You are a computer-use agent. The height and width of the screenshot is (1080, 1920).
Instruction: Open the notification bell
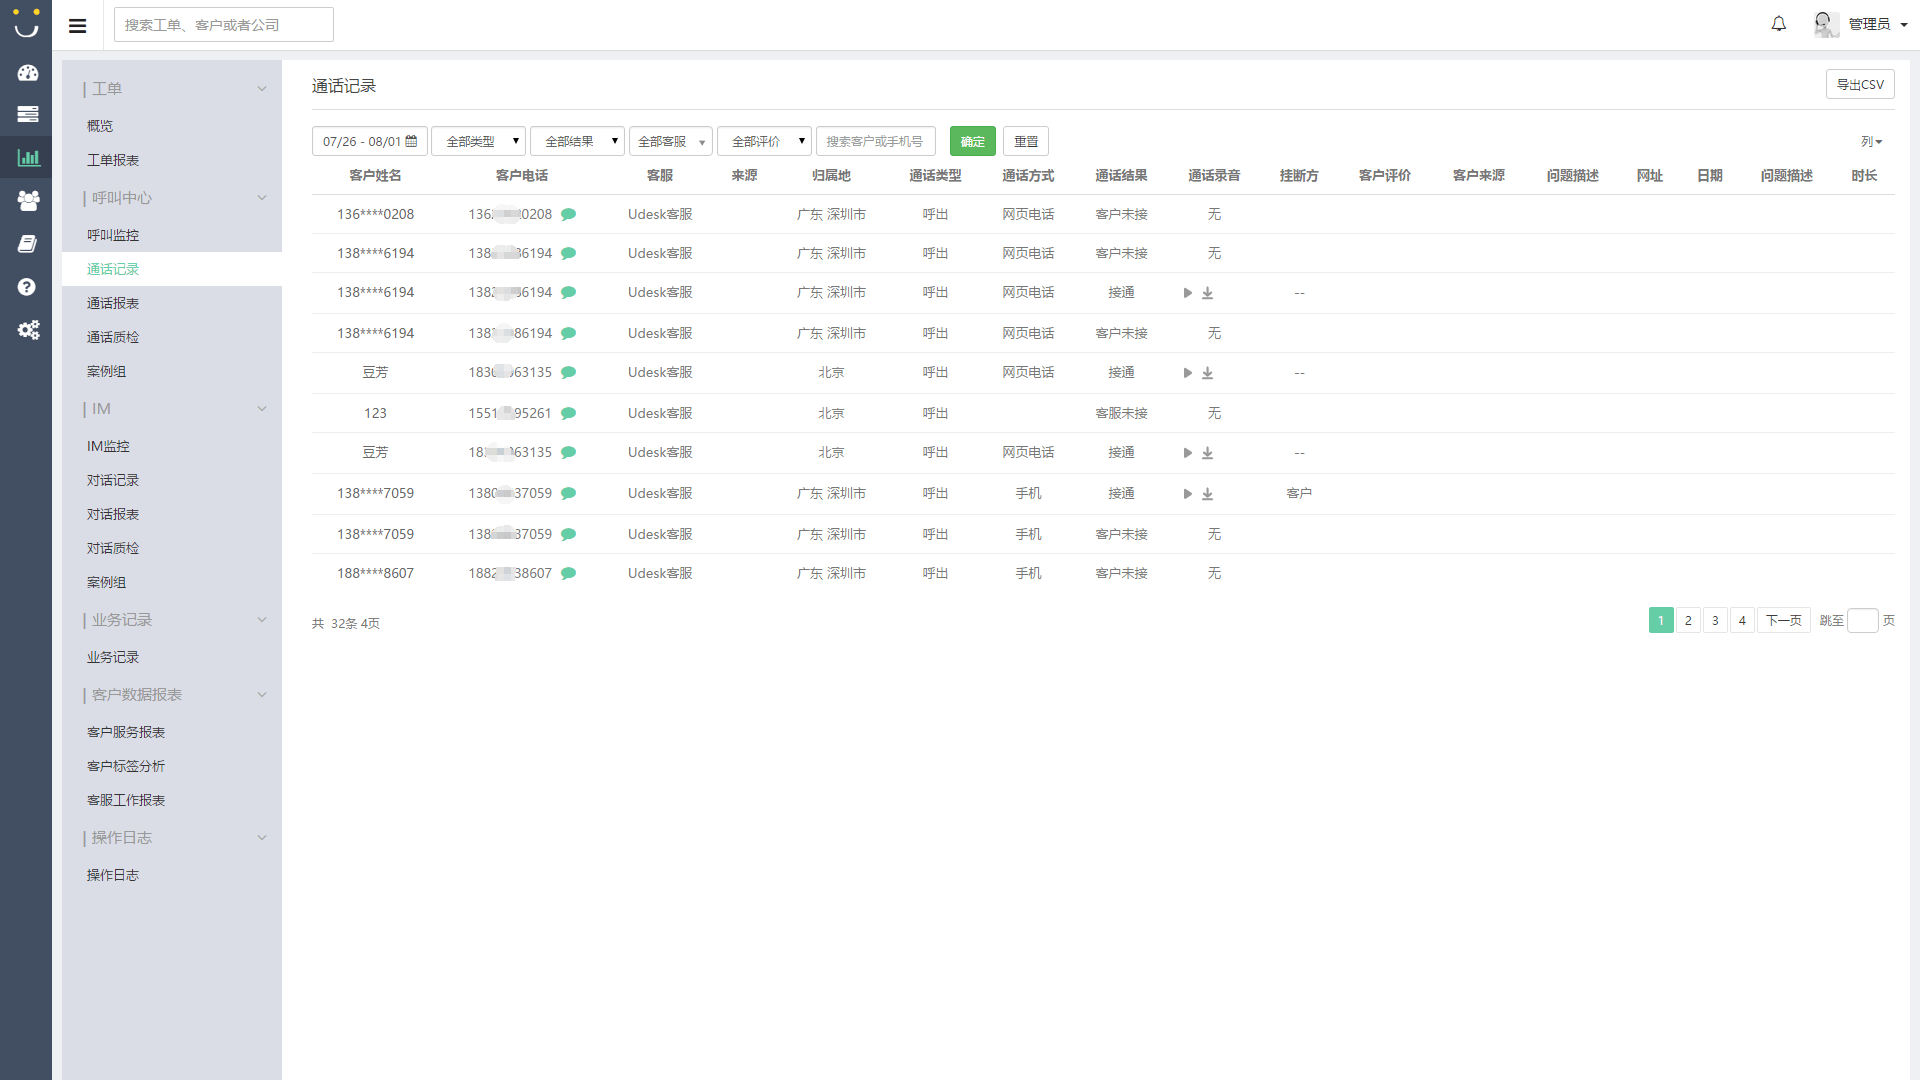pos(1778,24)
